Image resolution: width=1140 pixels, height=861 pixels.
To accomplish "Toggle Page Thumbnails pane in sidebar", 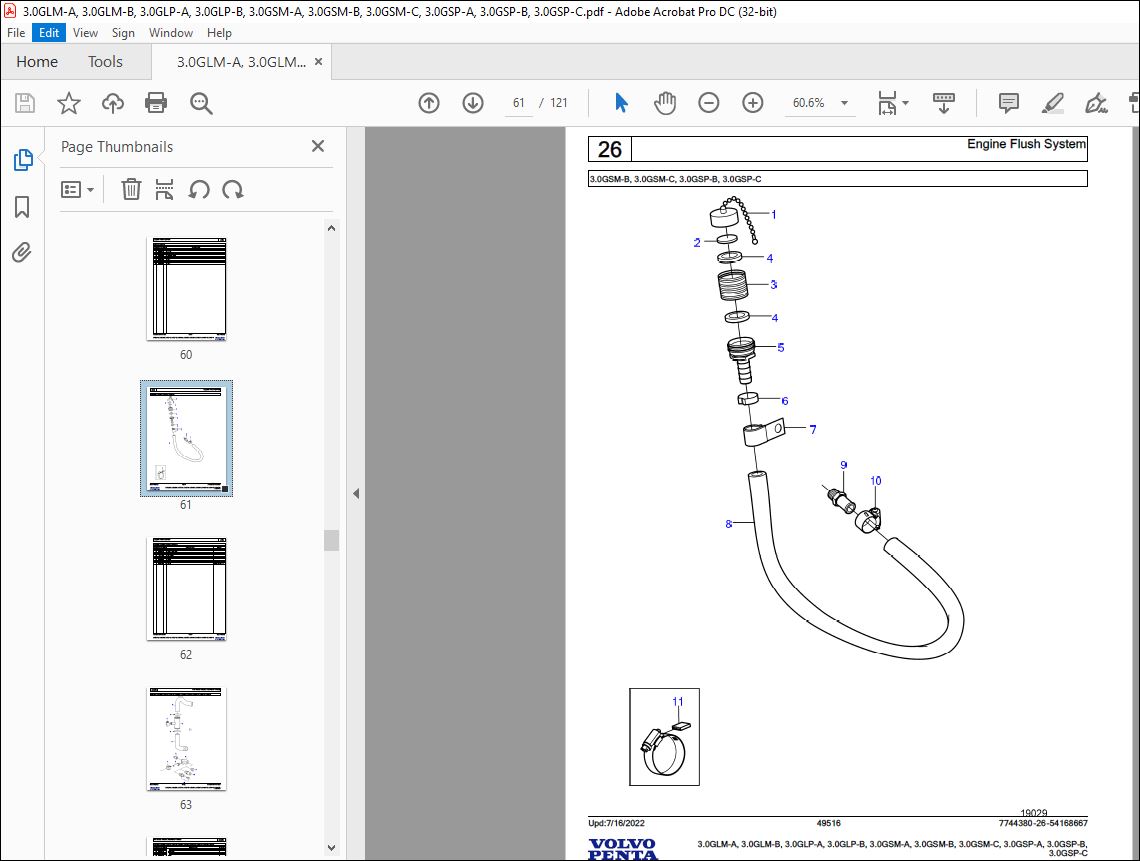I will (x=23, y=160).
